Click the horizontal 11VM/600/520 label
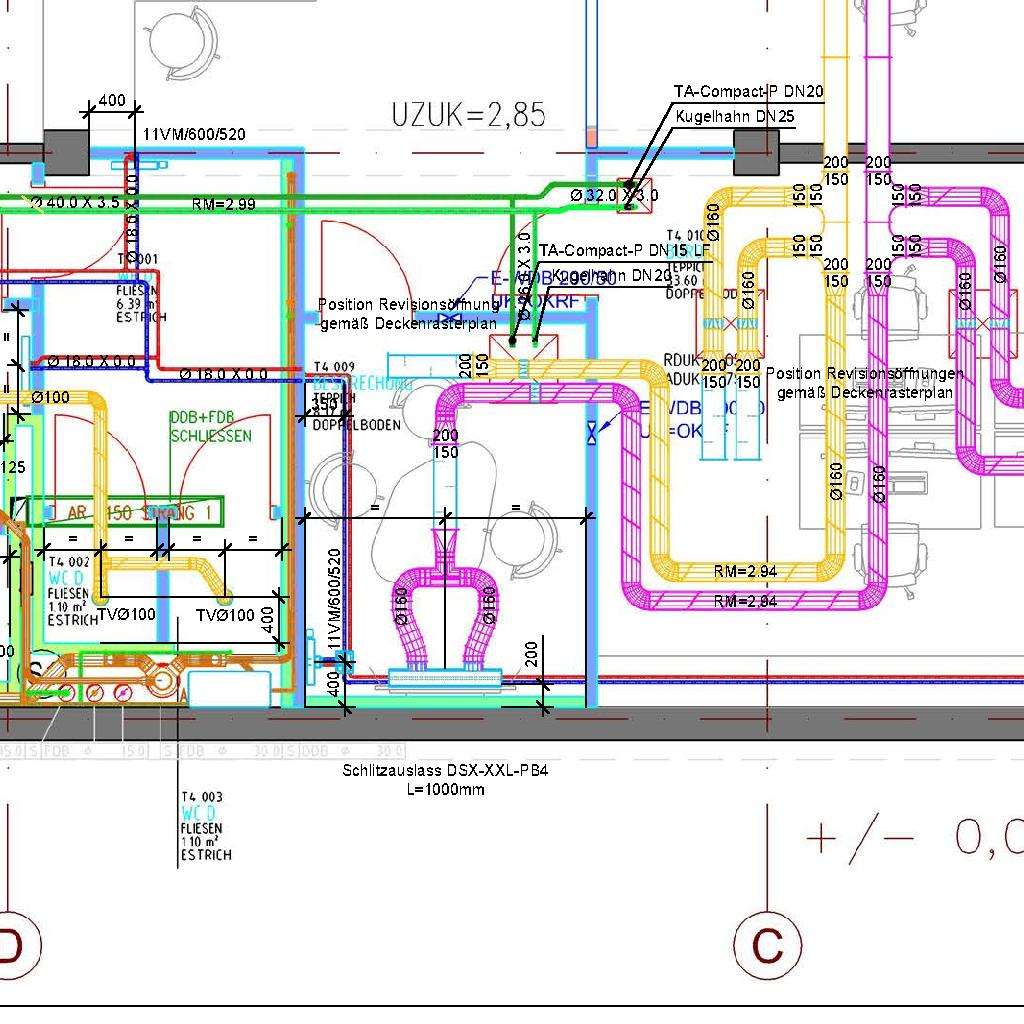 tap(194, 134)
